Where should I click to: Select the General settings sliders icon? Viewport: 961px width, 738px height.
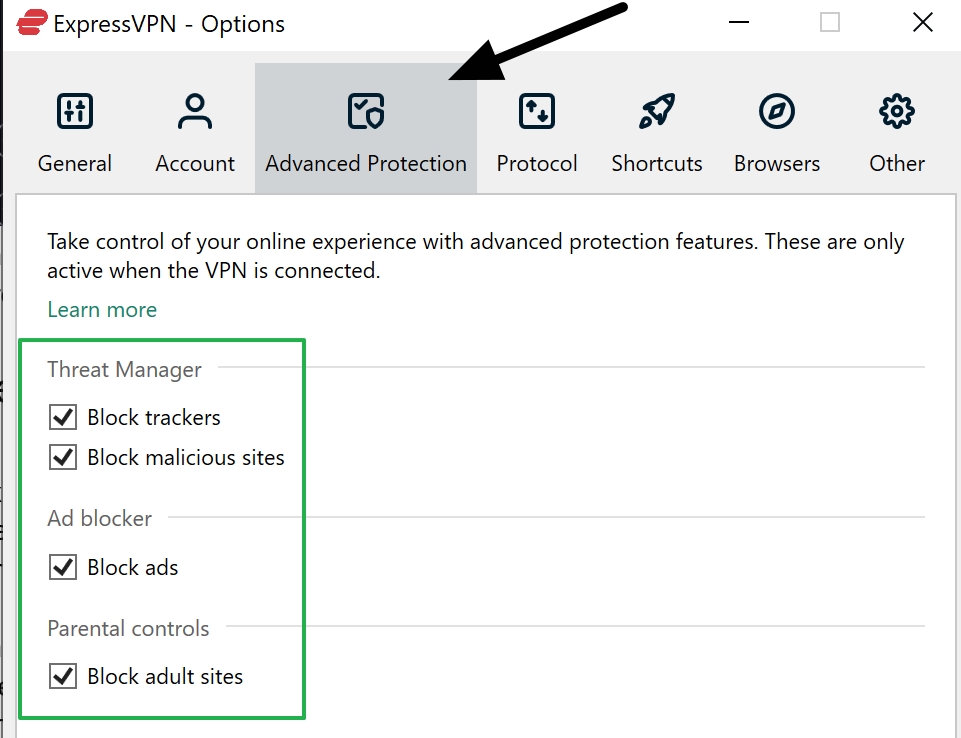pos(75,111)
